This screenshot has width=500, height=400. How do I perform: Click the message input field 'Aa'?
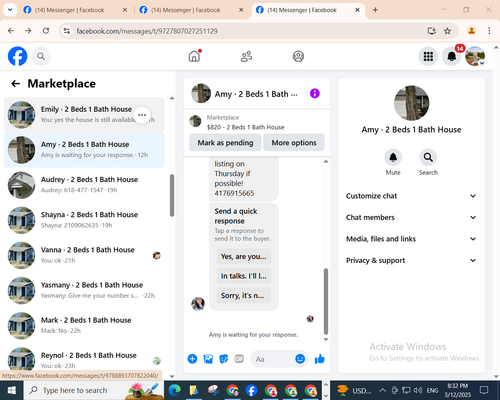tap(273, 359)
